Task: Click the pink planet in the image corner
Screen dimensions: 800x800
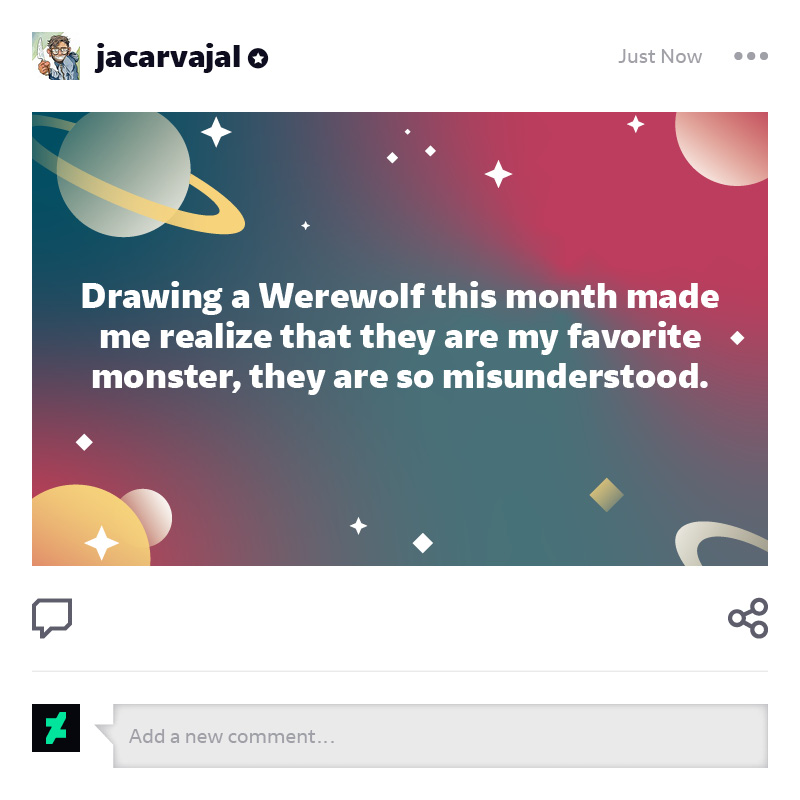Action: point(721,148)
